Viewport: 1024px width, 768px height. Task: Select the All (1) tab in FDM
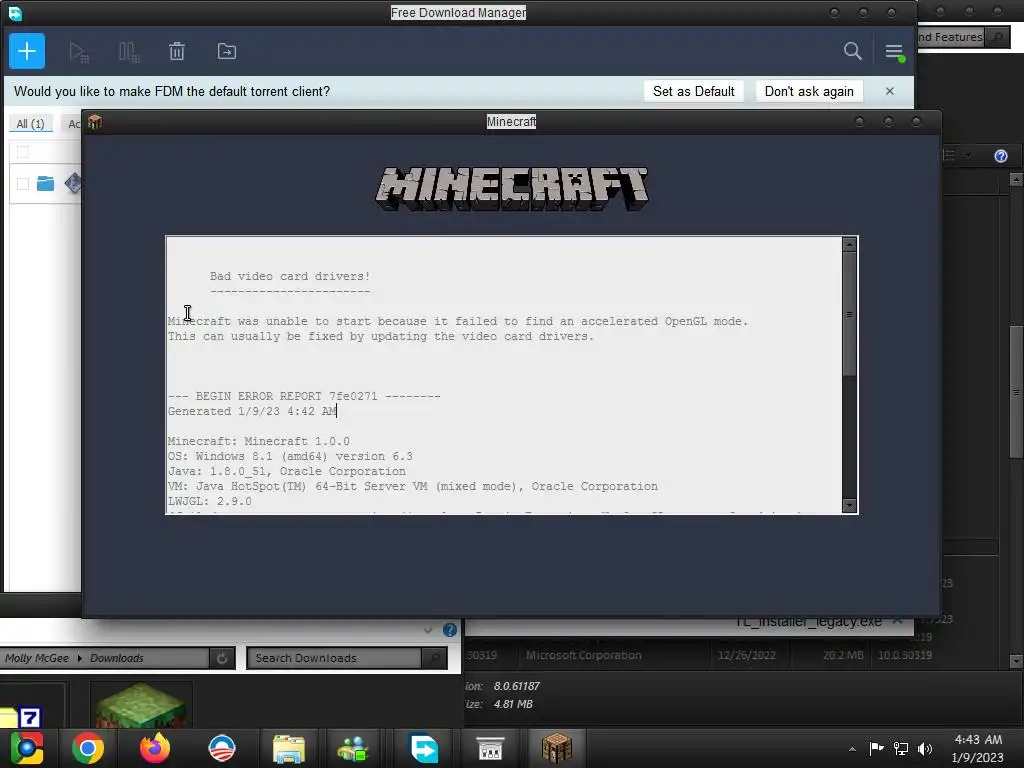pyautogui.click(x=30, y=124)
